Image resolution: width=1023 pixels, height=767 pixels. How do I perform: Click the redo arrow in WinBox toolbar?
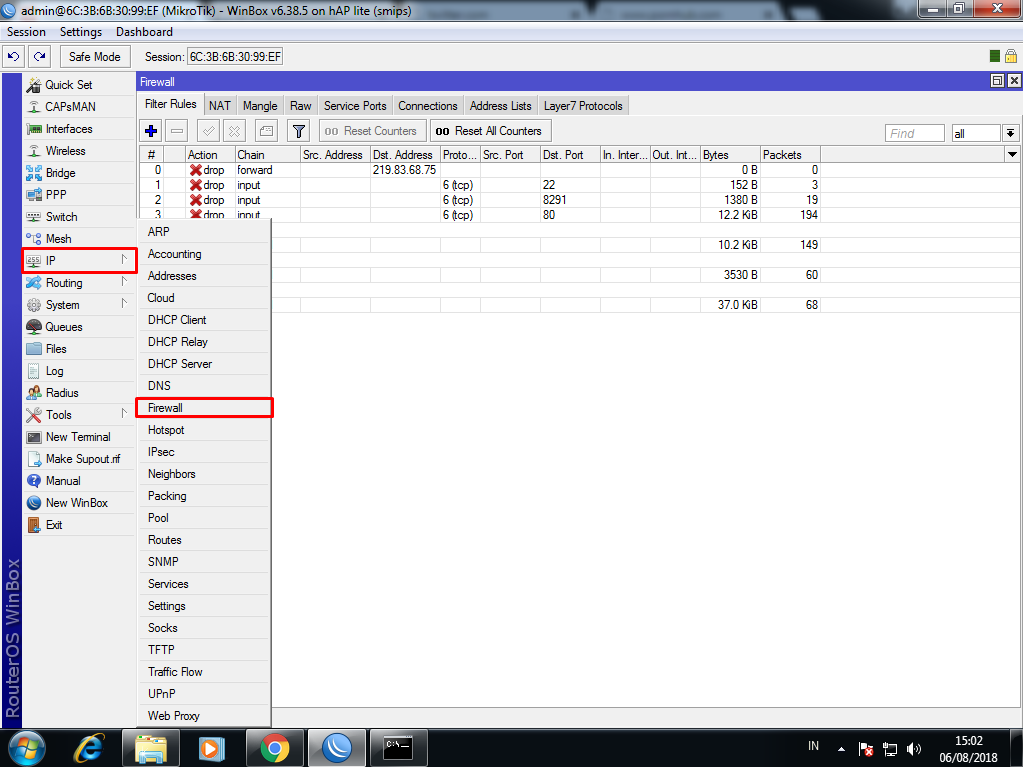(x=39, y=57)
